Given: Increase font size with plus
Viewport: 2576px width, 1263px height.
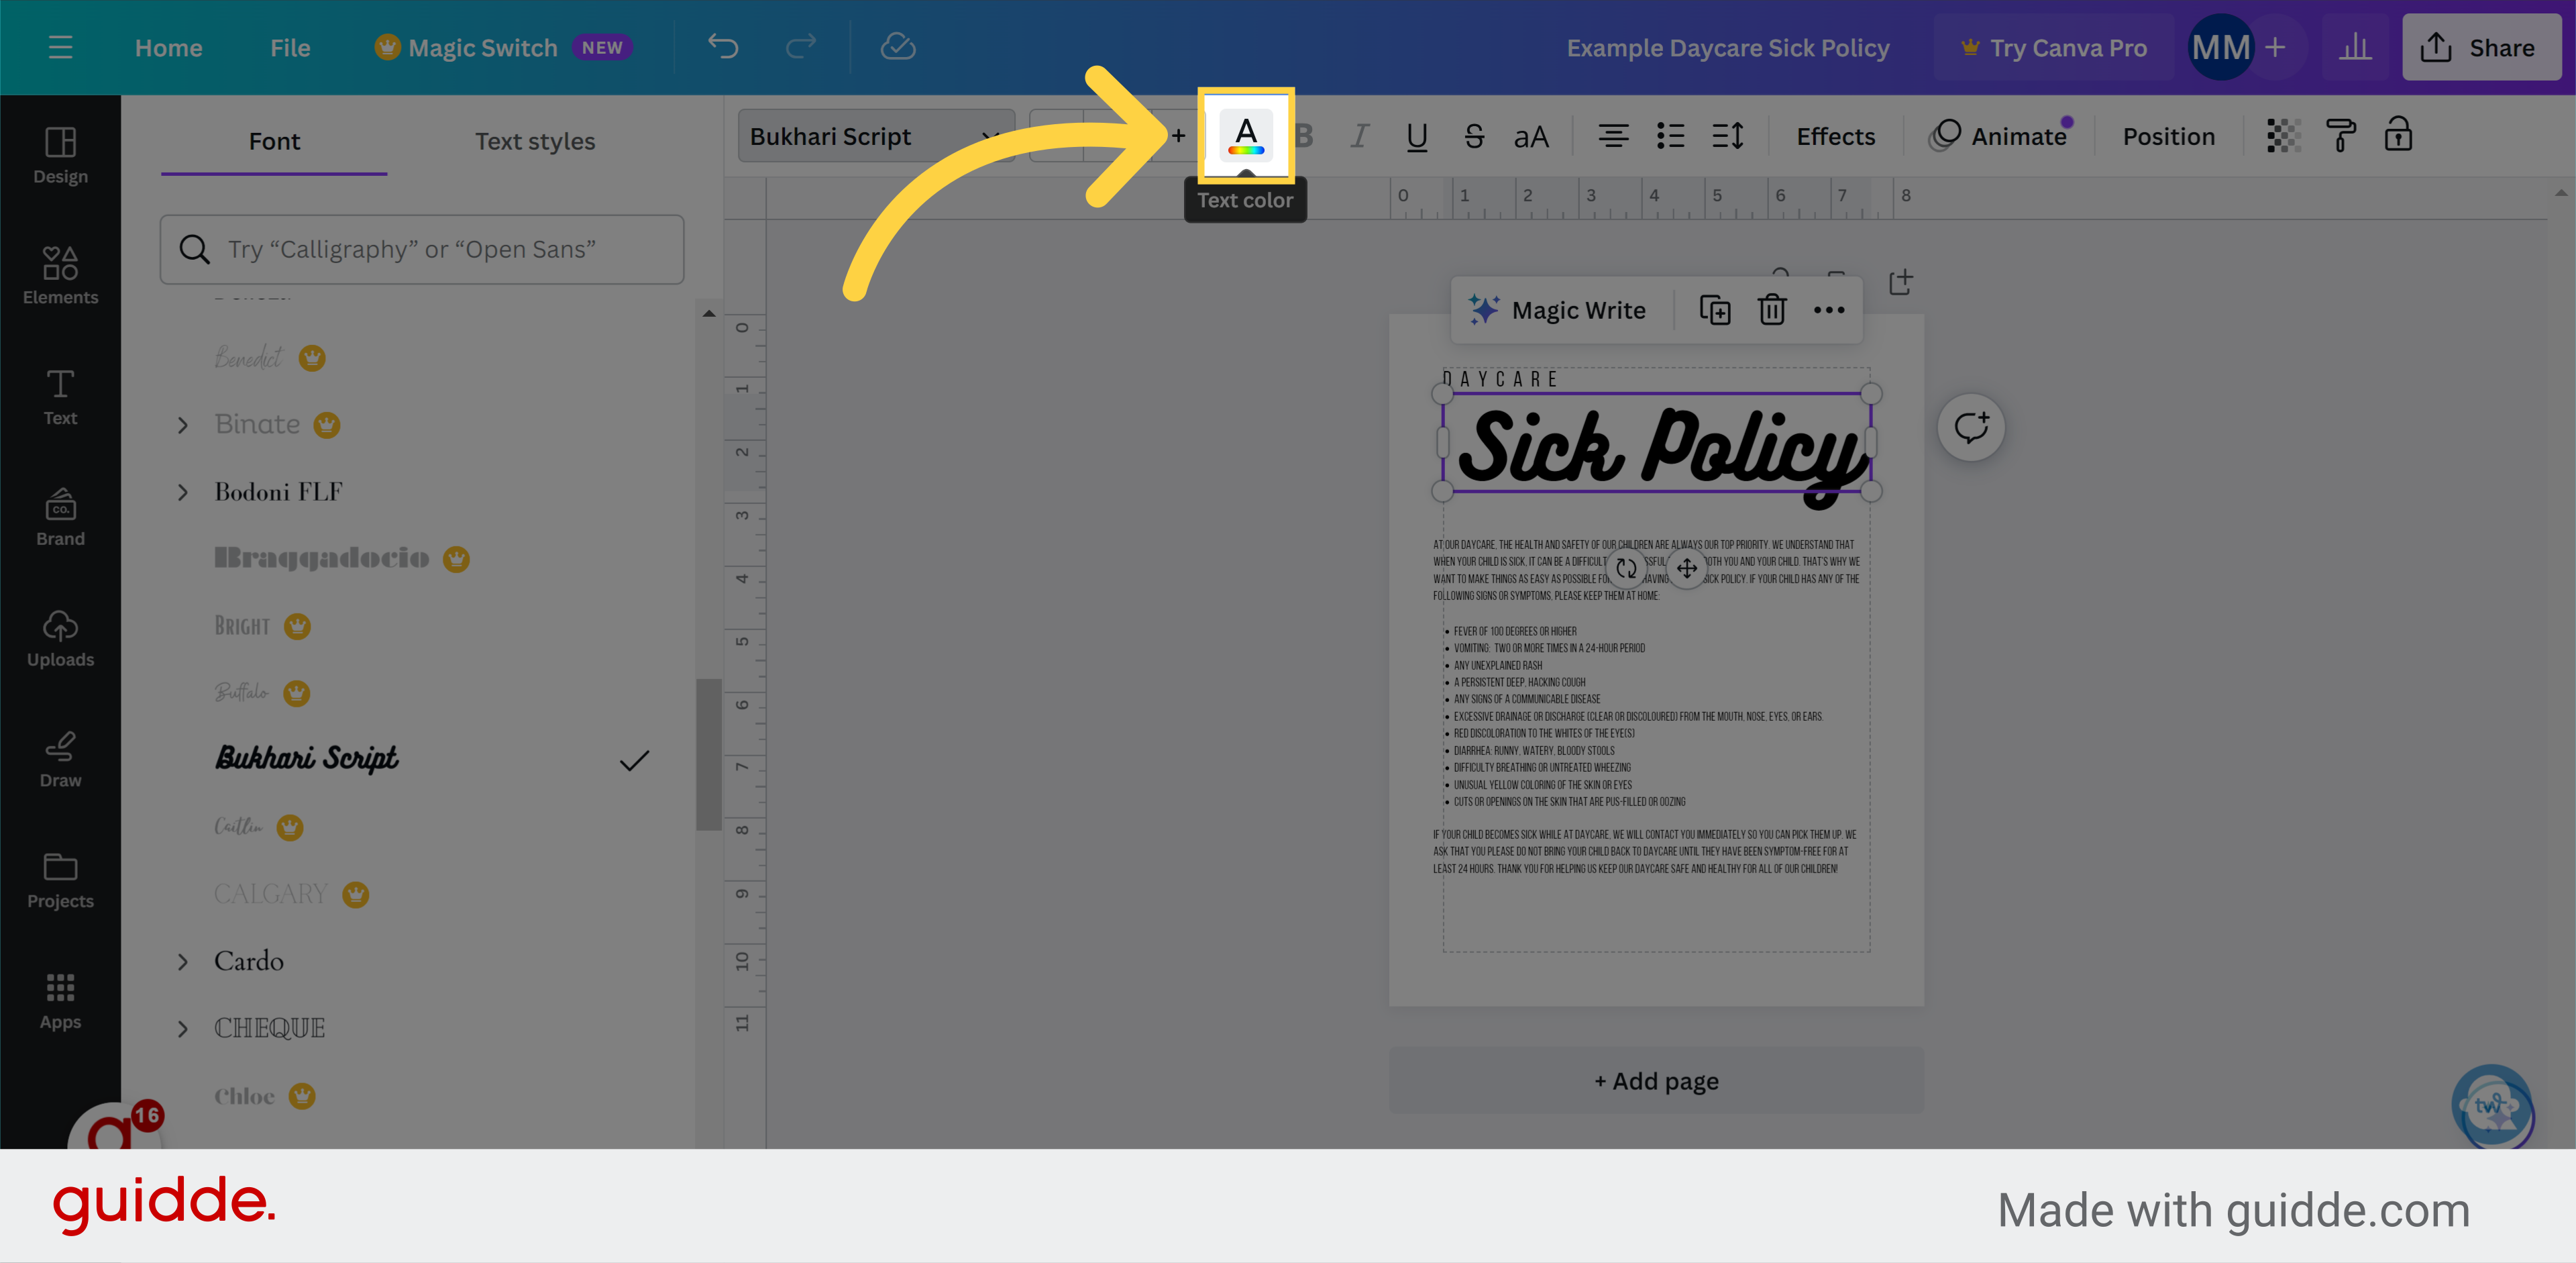Looking at the screenshot, I should (1179, 136).
